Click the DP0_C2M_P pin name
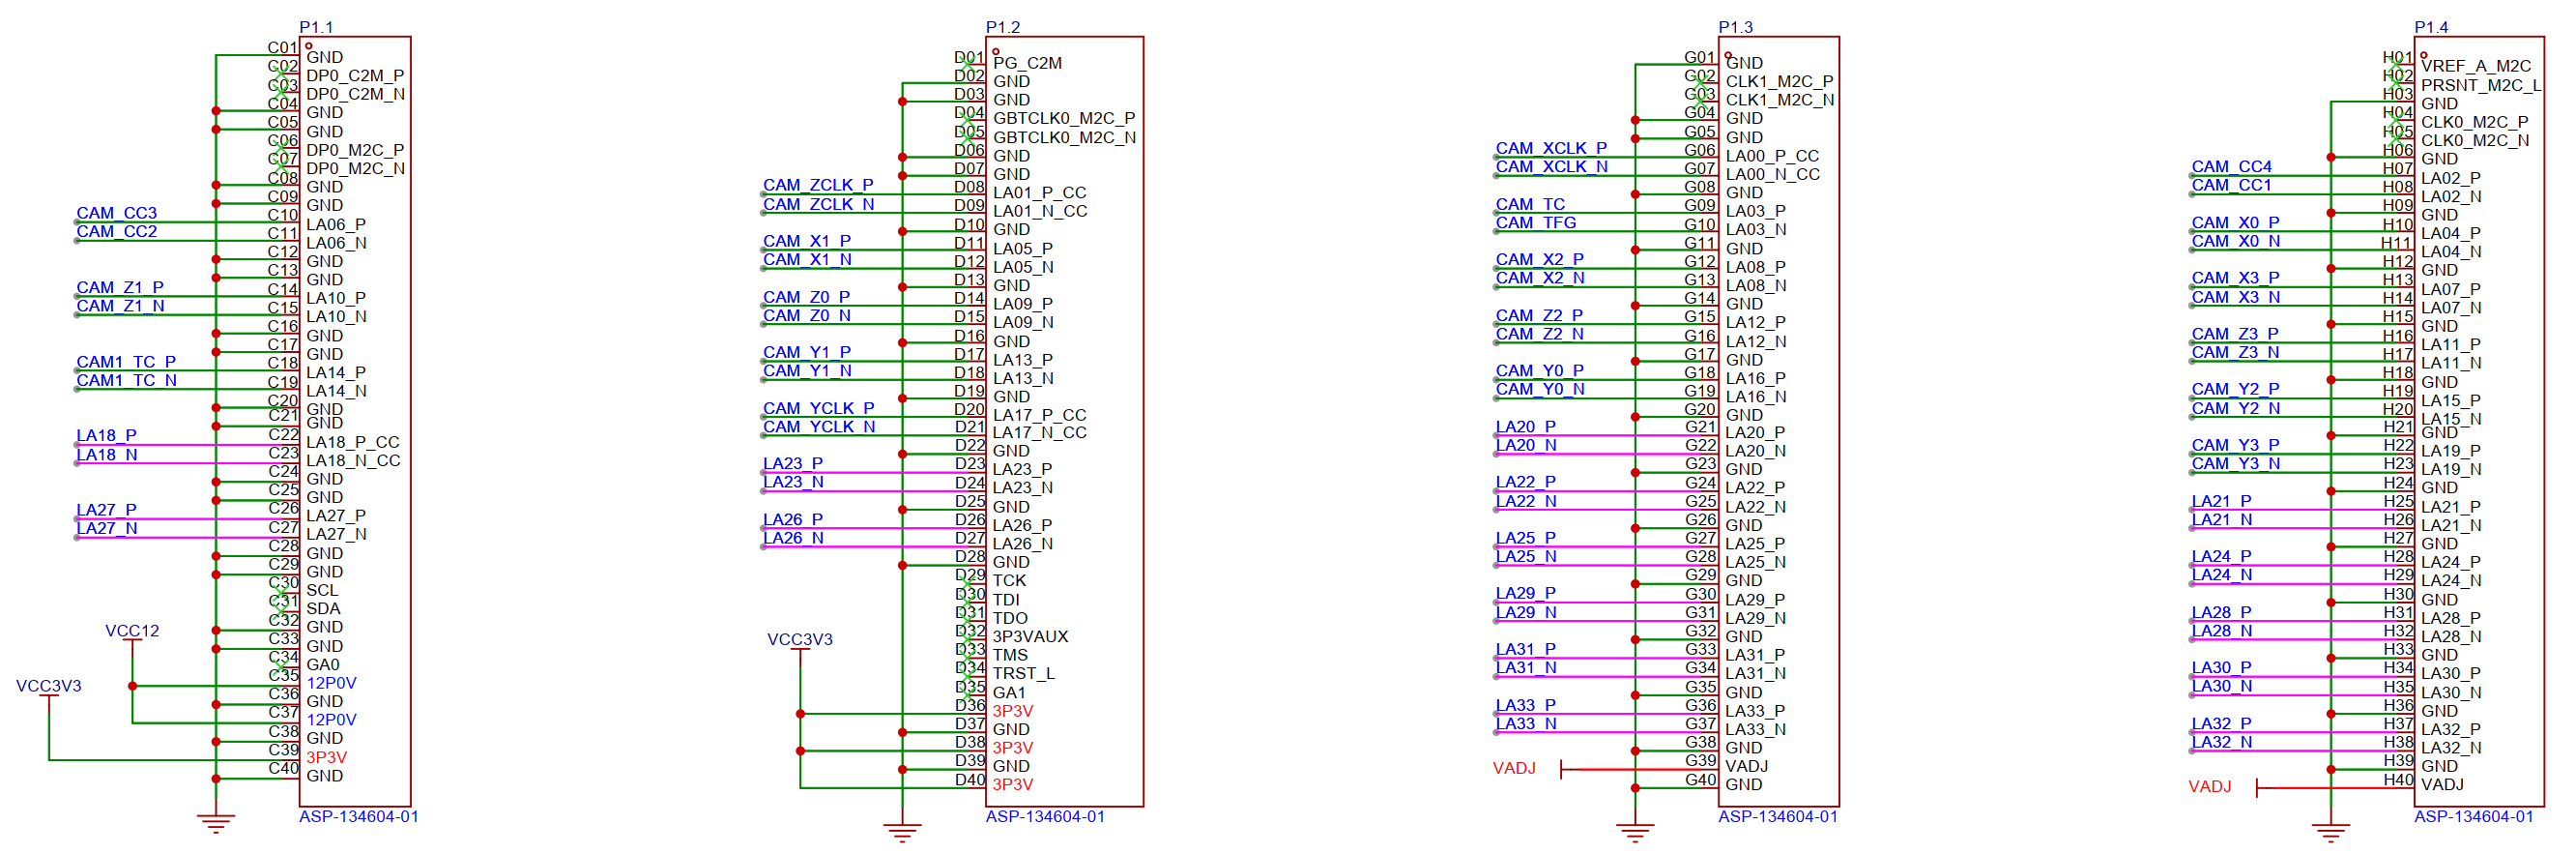2576x854 pixels. (355, 75)
